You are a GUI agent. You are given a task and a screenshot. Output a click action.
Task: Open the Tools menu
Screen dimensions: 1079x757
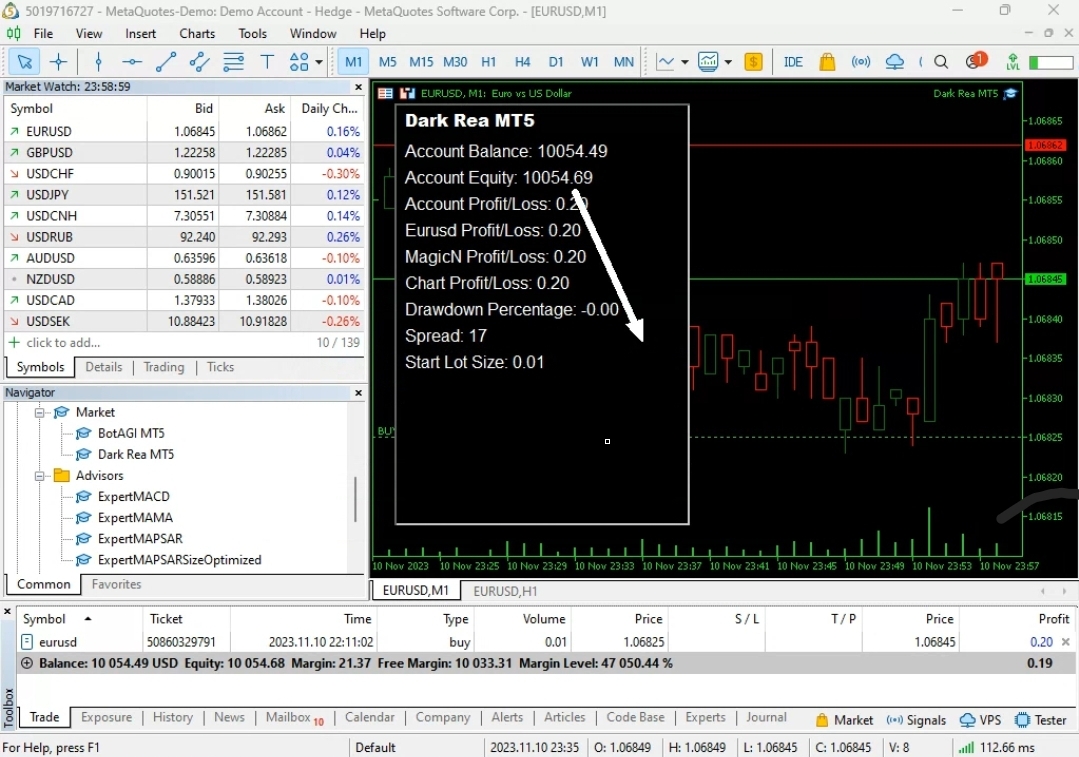pos(253,33)
